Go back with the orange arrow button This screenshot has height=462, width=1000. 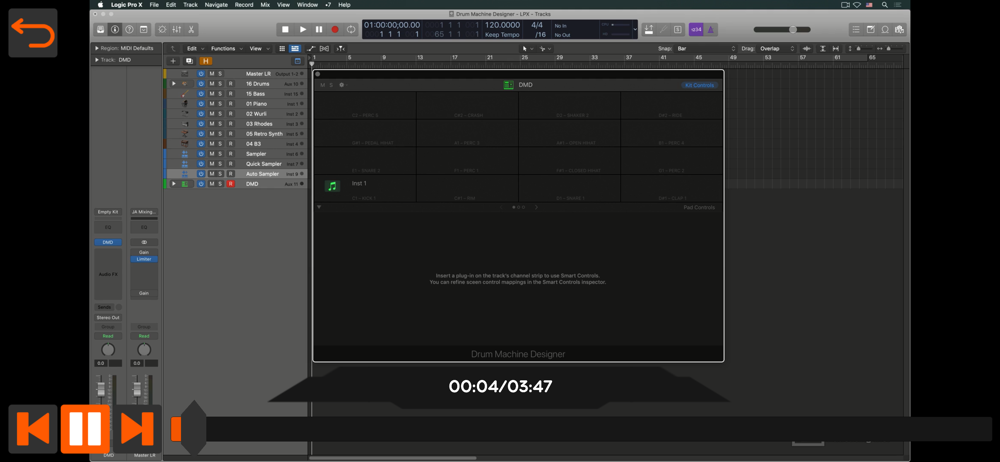point(33,33)
